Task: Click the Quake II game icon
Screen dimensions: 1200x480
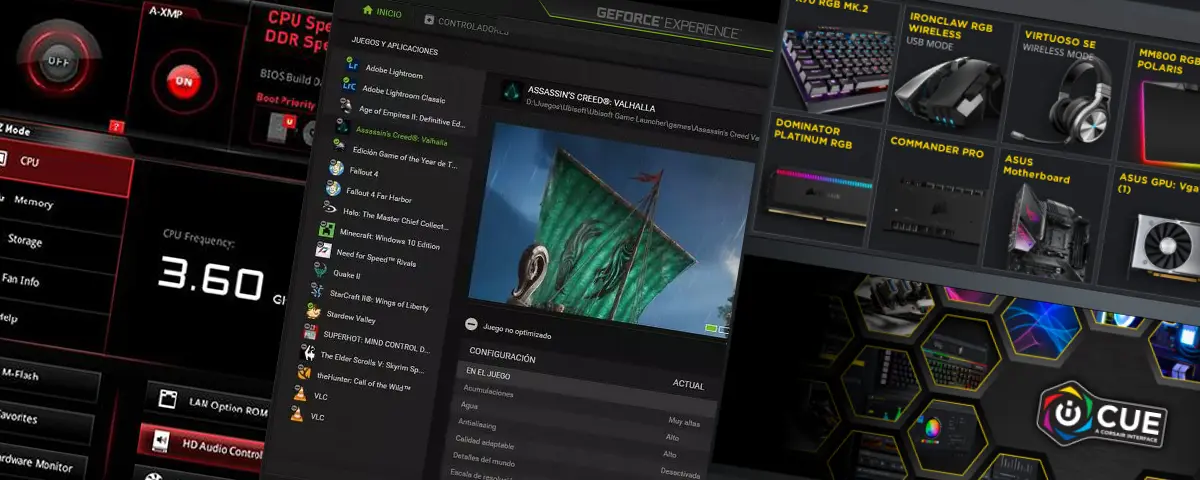Action: (x=321, y=271)
